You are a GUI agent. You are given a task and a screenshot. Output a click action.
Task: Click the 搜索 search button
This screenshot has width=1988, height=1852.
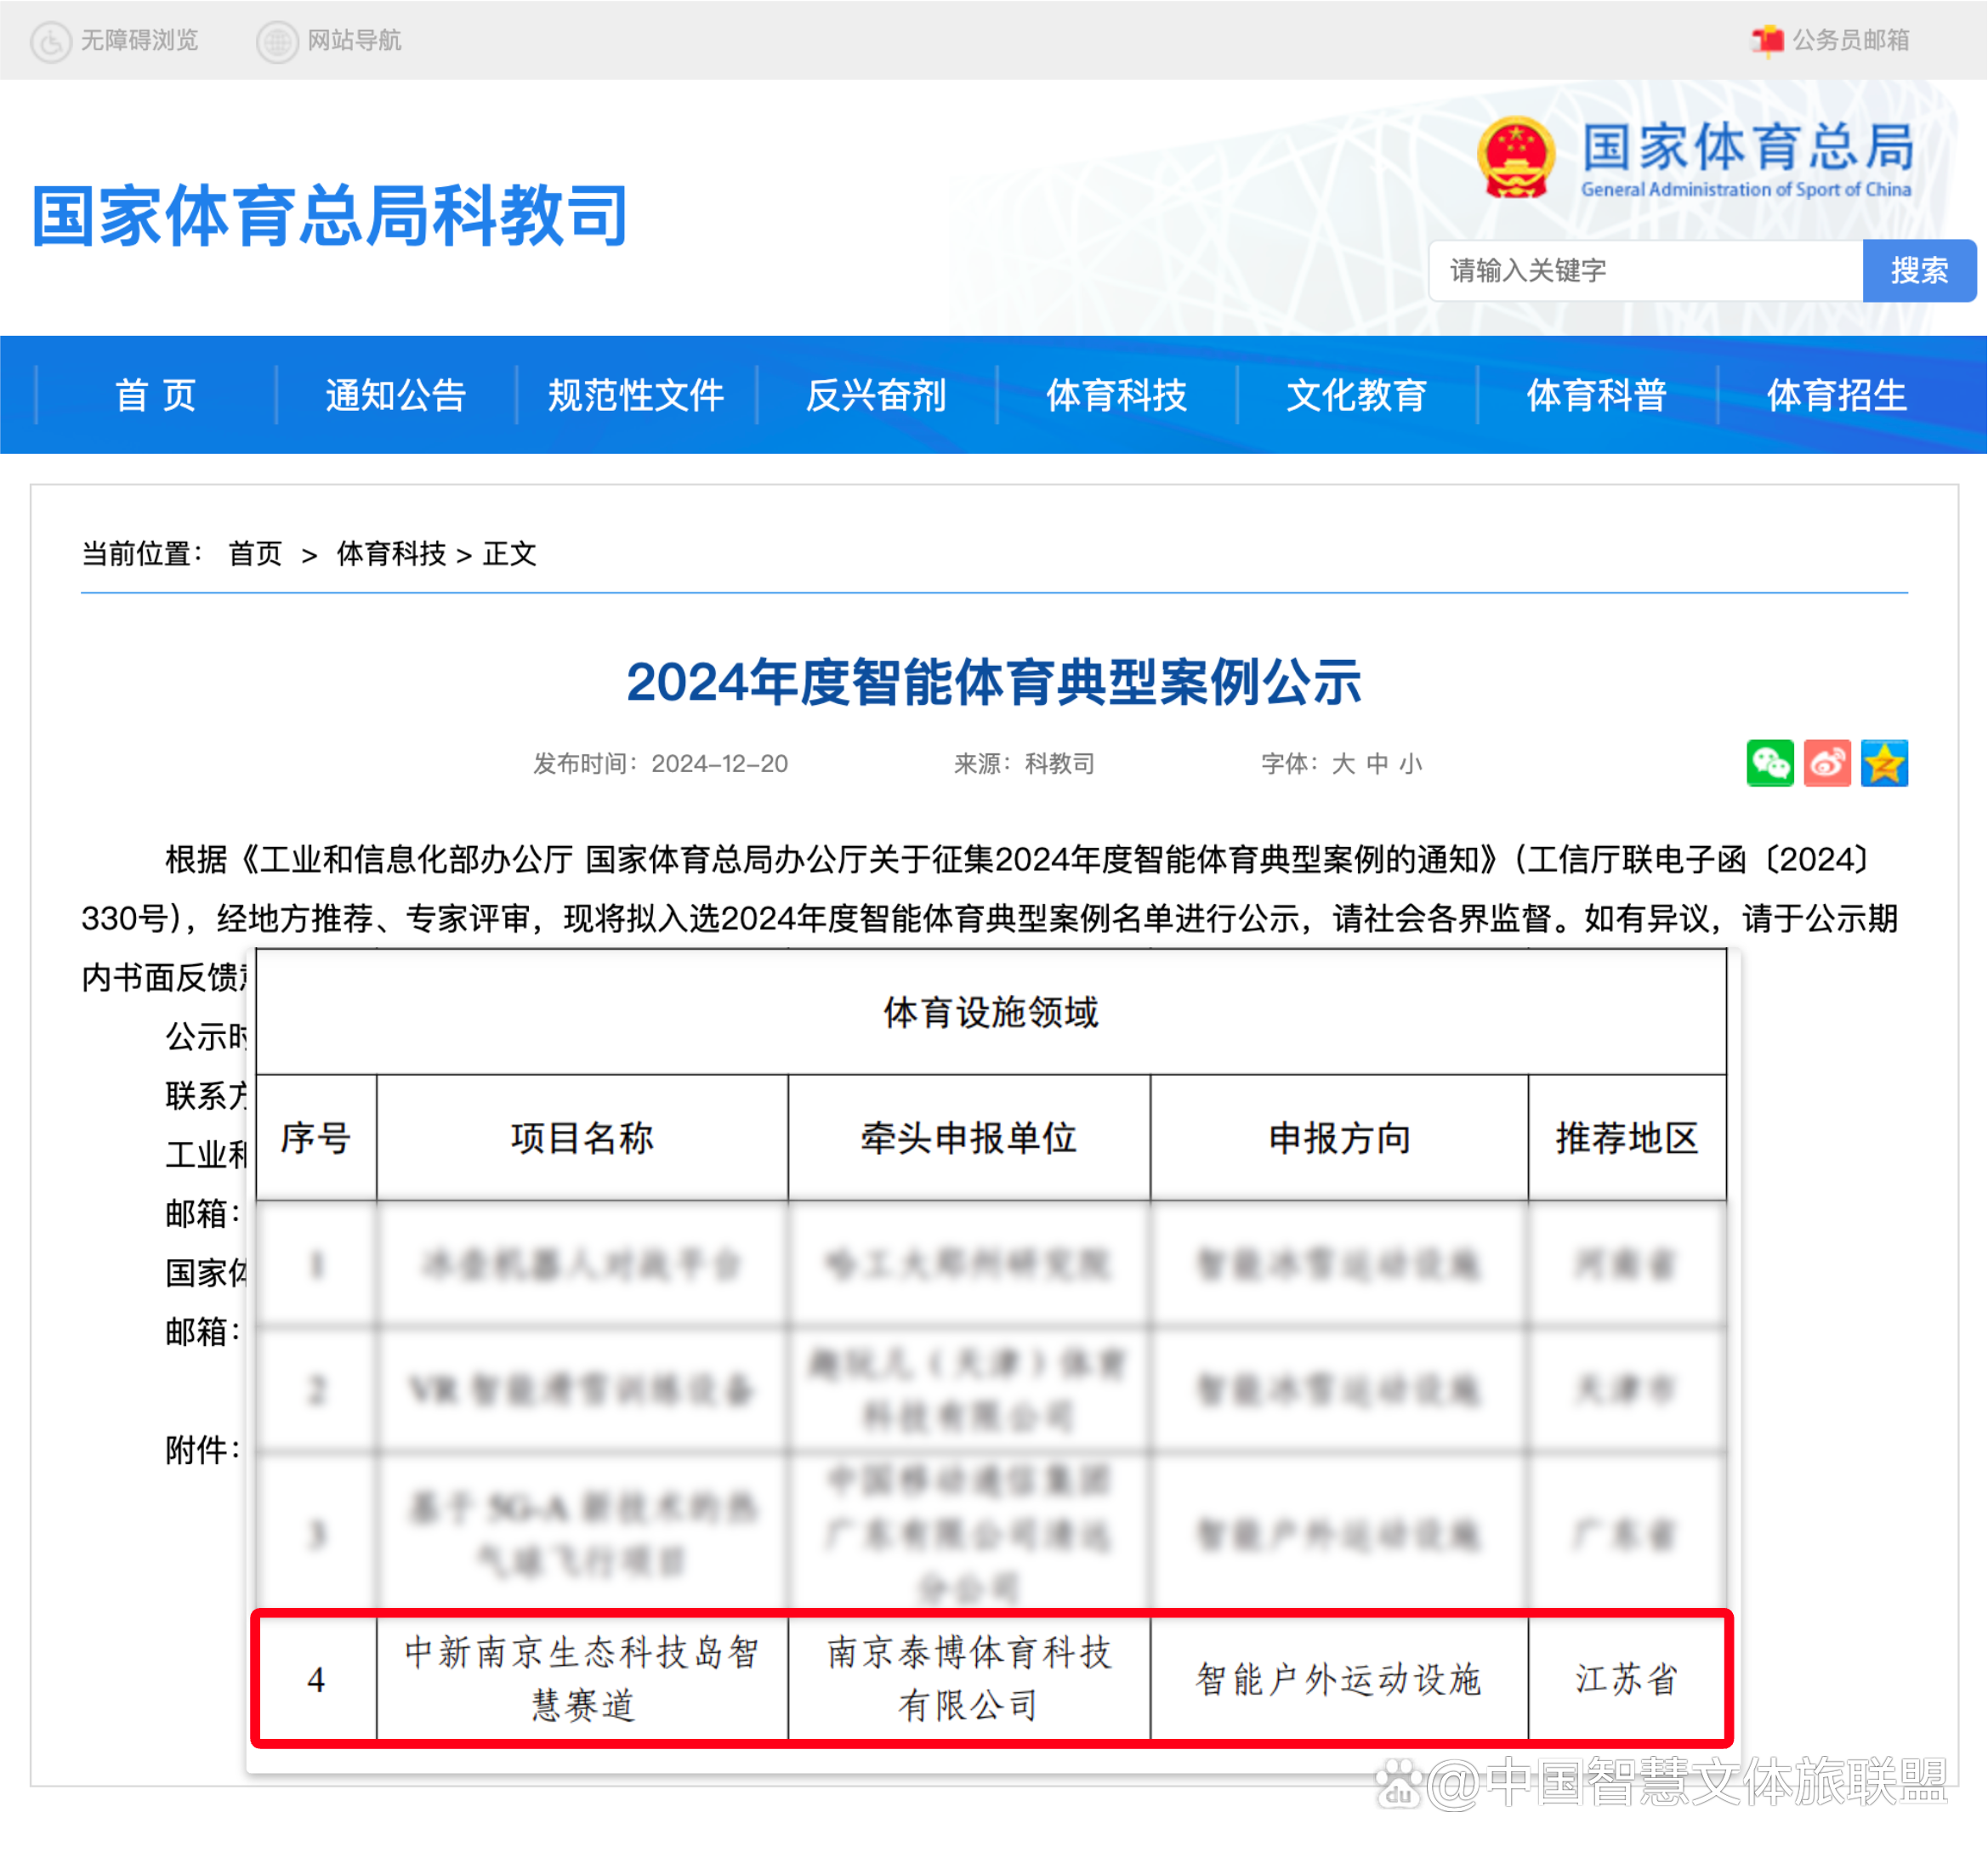tap(1920, 270)
